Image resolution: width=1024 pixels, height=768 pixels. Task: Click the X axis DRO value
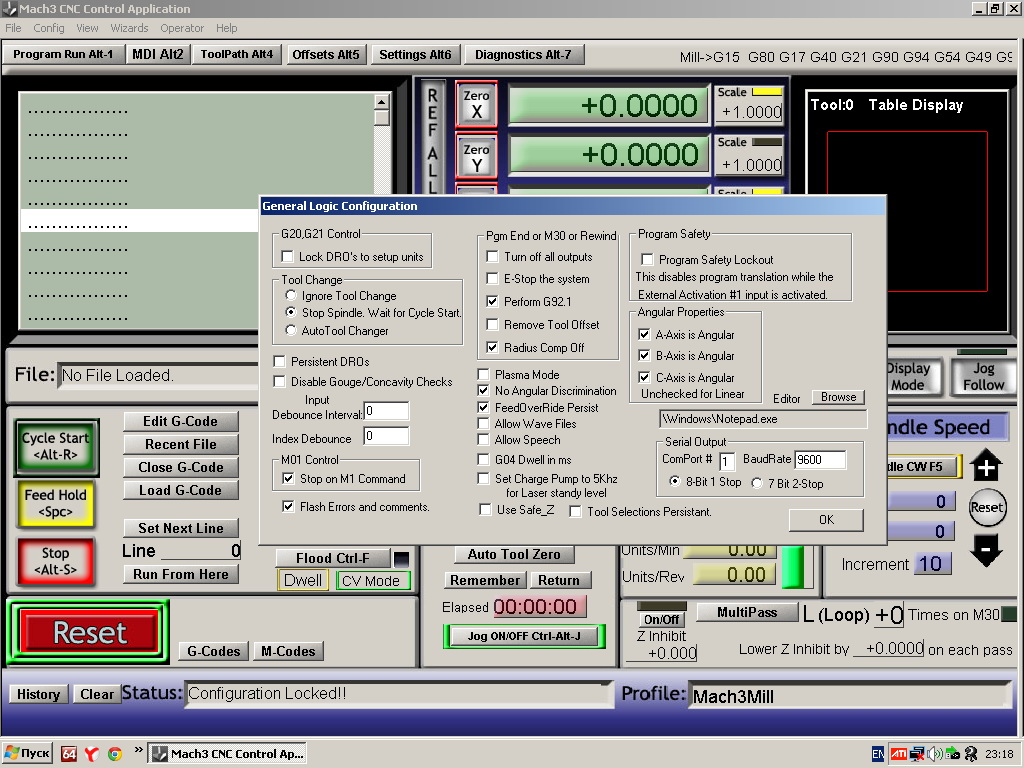(x=609, y=105)
